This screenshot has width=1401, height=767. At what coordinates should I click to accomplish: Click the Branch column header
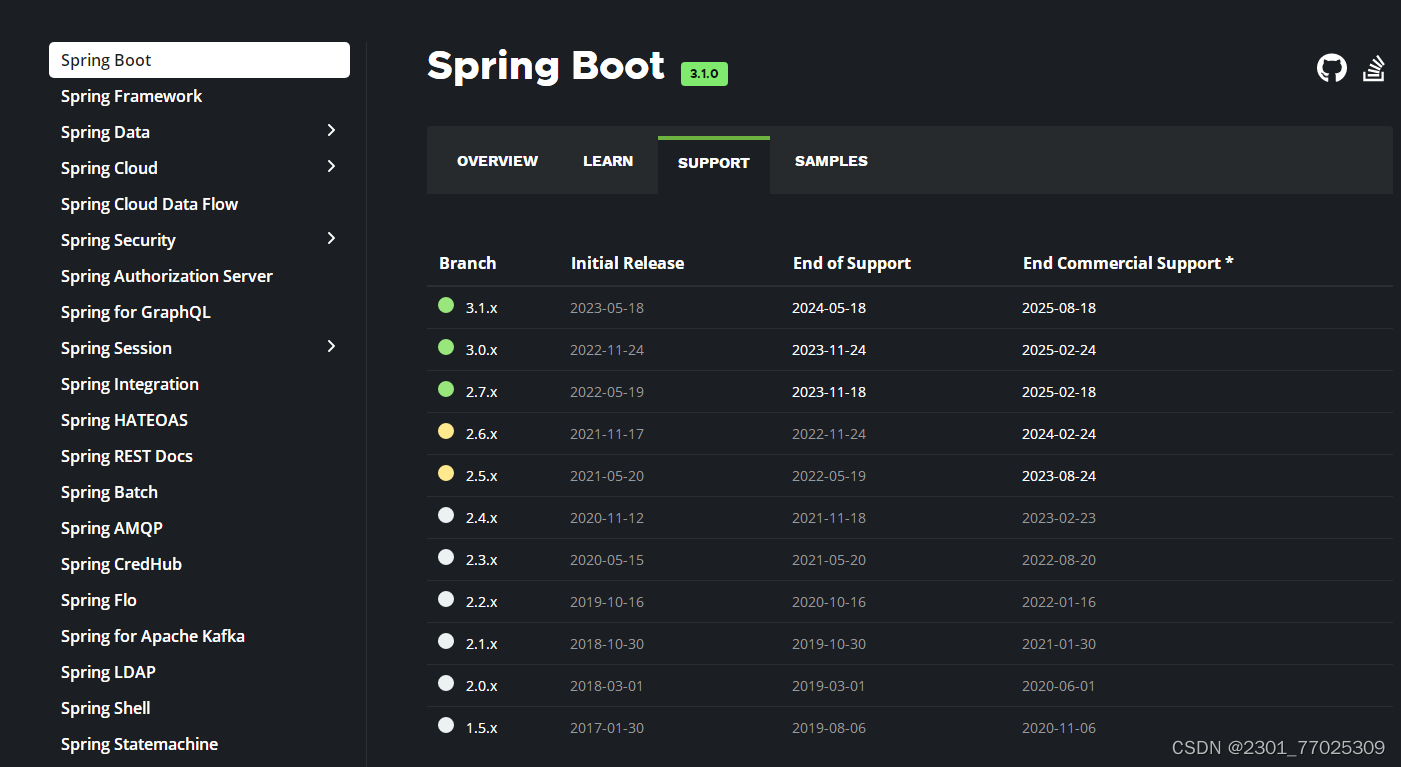(467, 263)
